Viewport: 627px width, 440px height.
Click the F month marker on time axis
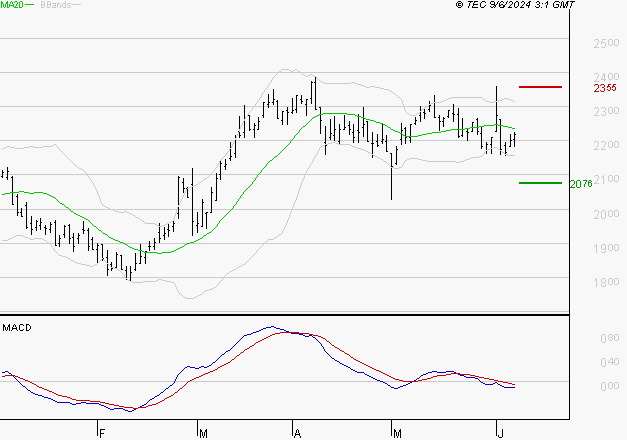tap(102, 433)
